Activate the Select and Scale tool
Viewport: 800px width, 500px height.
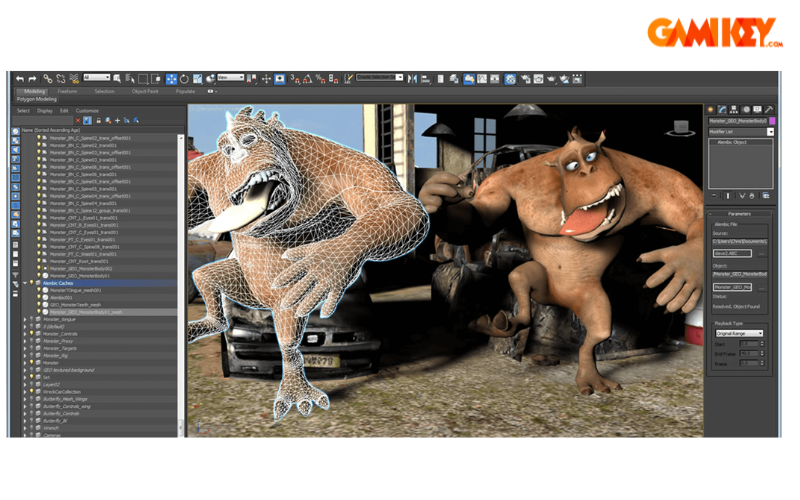197,79
